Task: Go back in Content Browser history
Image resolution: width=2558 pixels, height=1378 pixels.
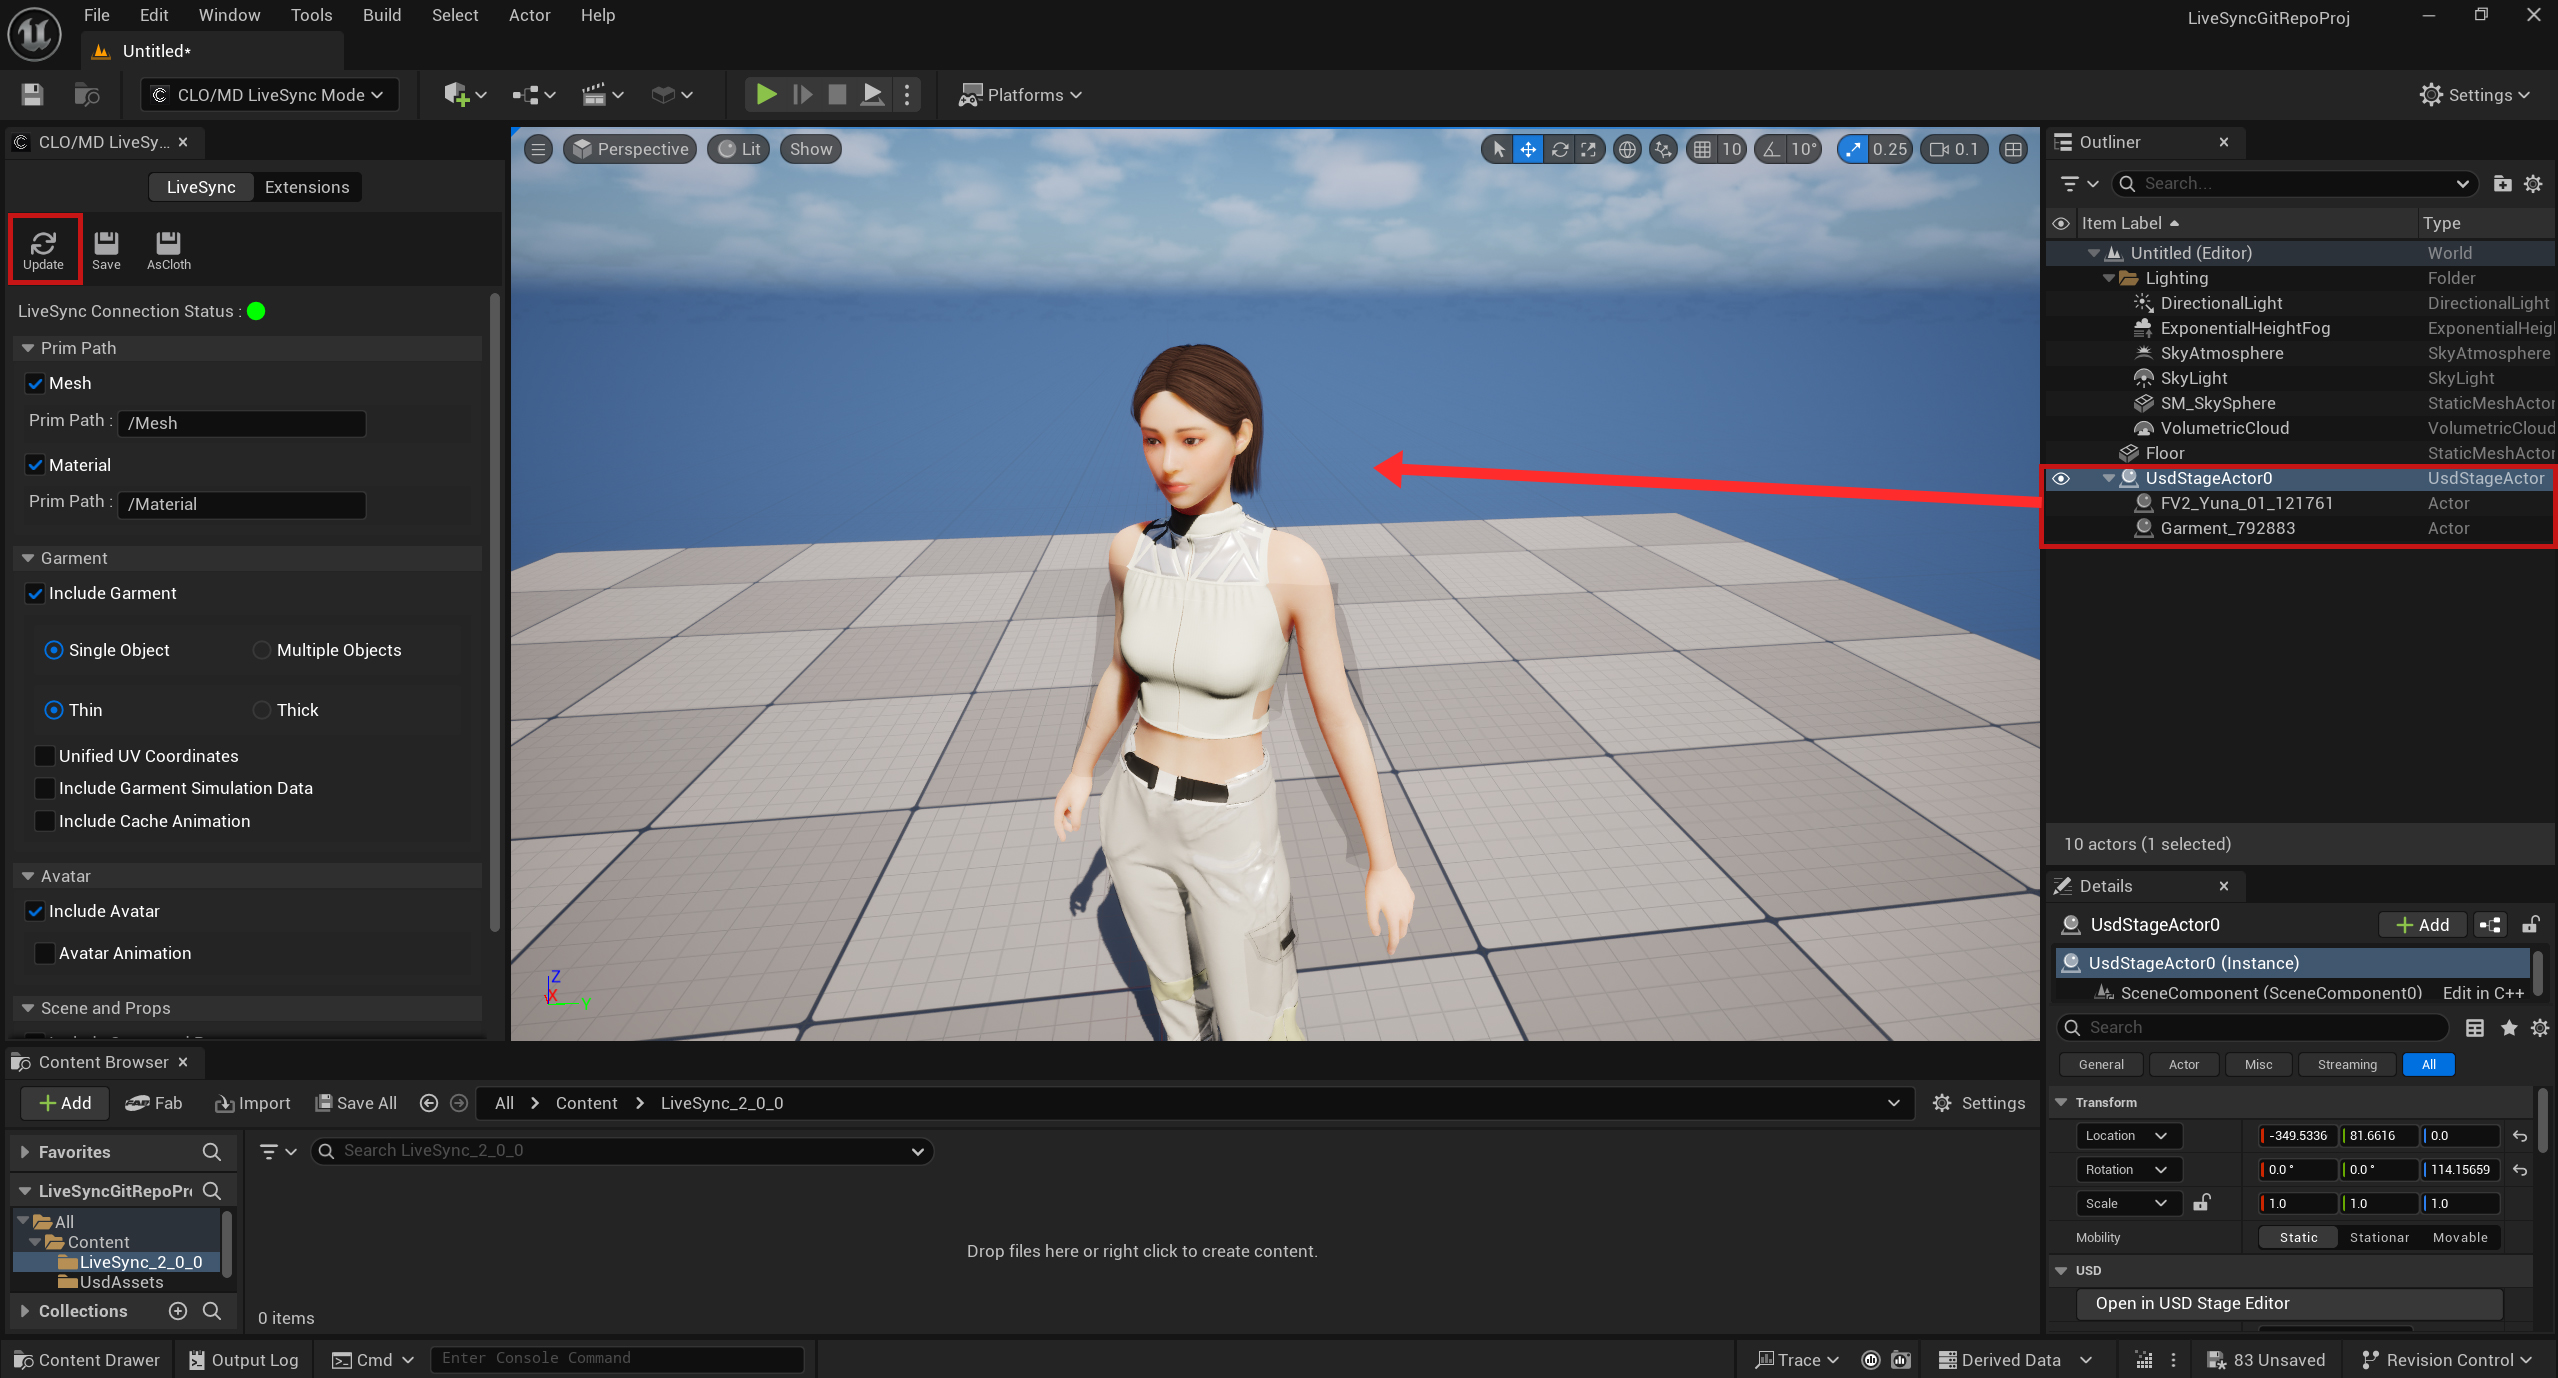Action: click(429, 1103)
